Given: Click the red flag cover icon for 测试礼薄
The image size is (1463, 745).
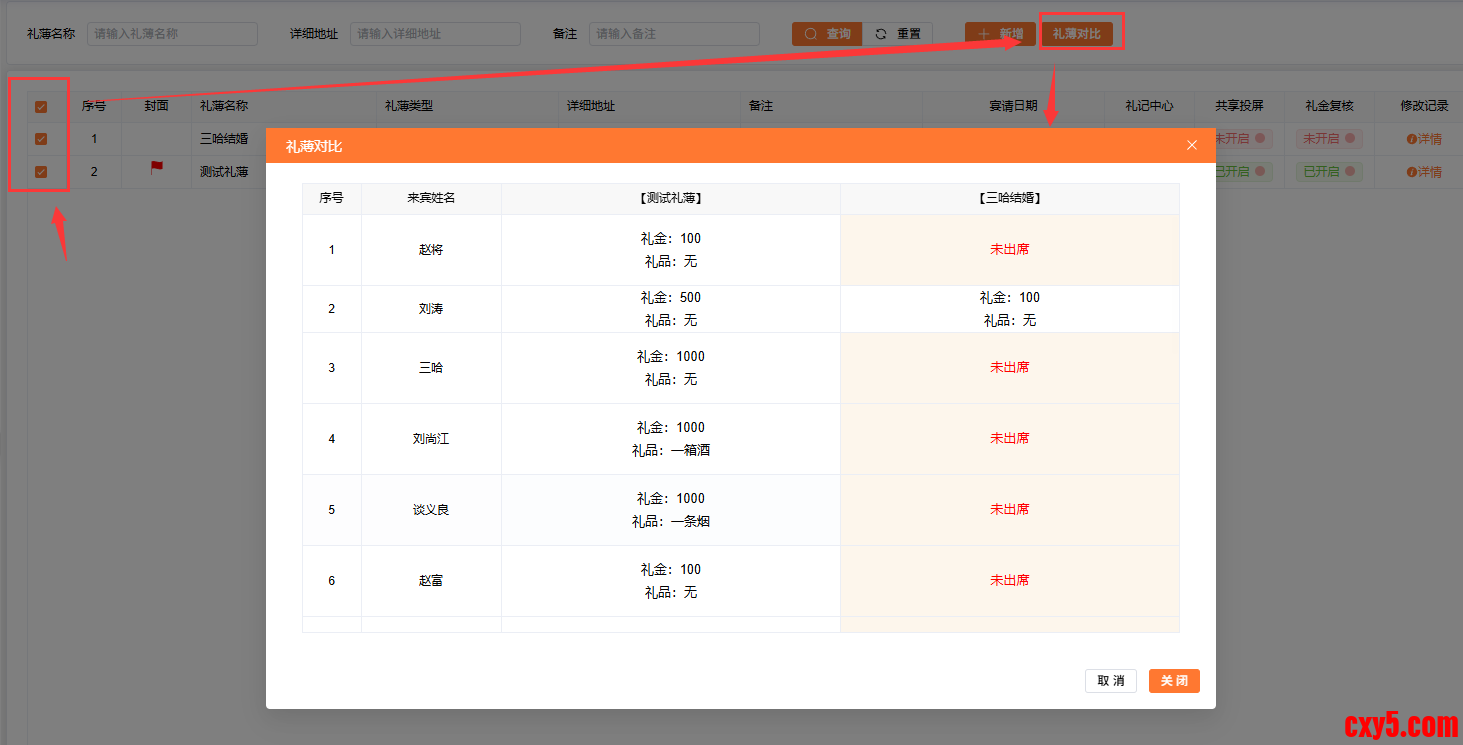Looking at the screenshot, I should [x=157, y=168].
